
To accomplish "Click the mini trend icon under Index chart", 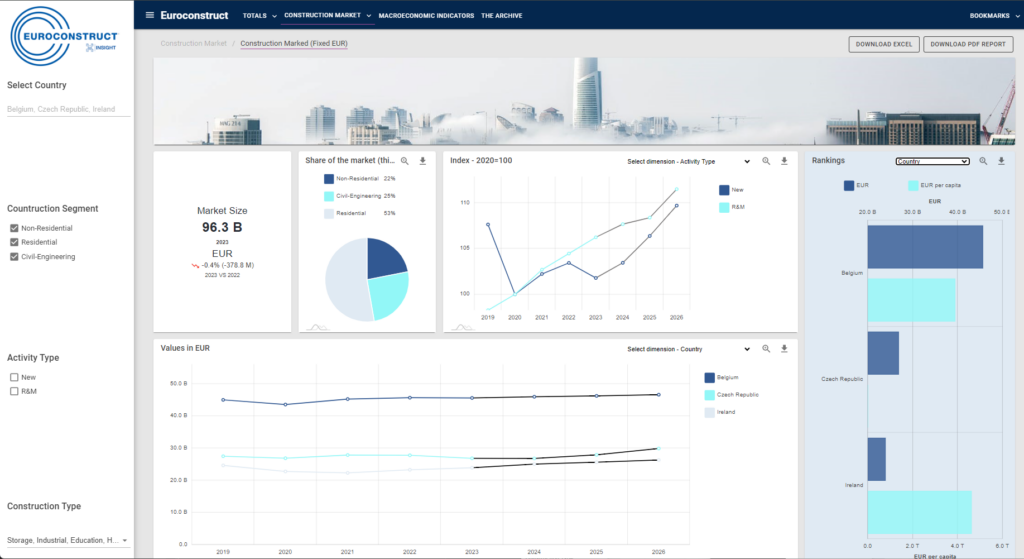I will (x=462, y=327).
